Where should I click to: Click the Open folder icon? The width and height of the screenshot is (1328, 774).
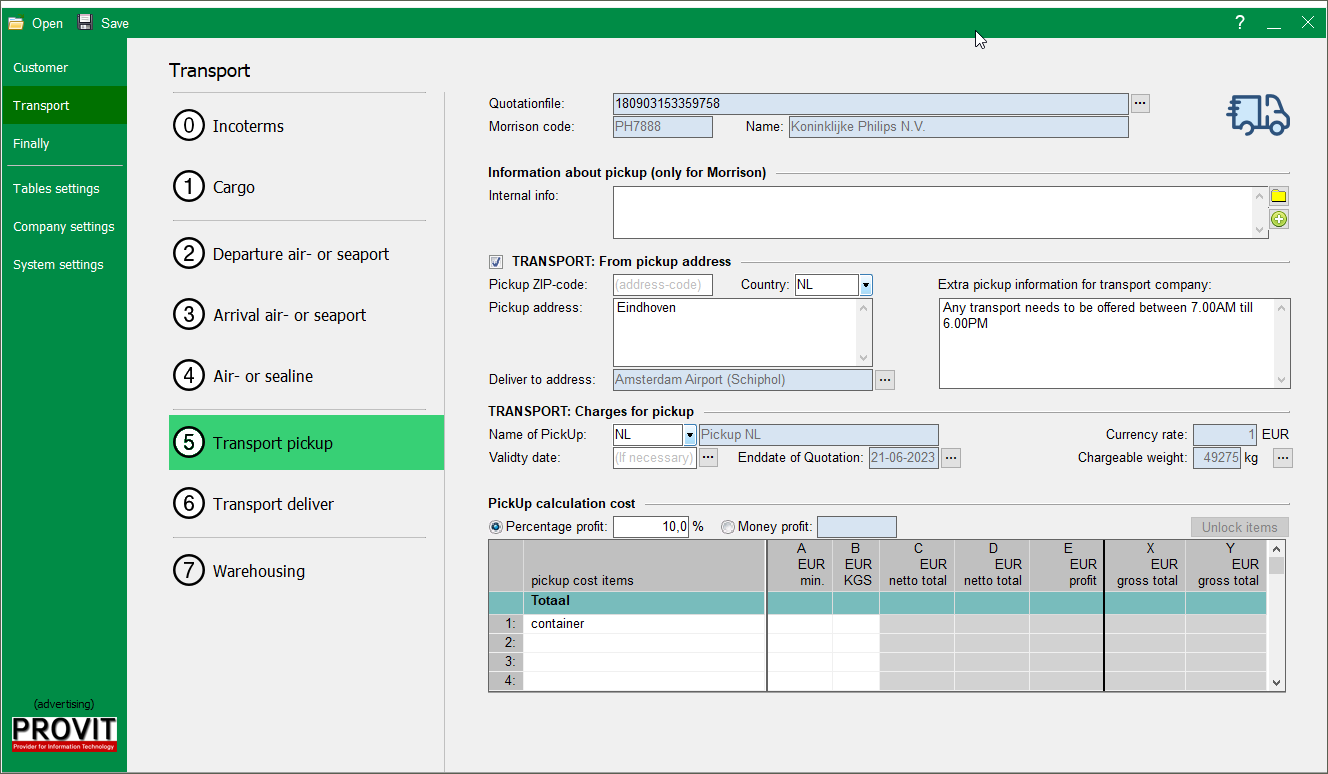tap(16, 23)
